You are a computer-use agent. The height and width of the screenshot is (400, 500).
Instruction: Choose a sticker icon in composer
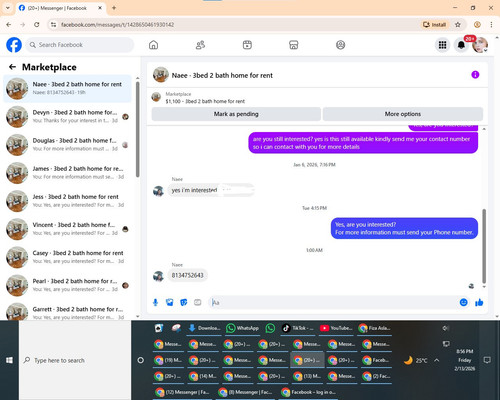tap(184, 302)
